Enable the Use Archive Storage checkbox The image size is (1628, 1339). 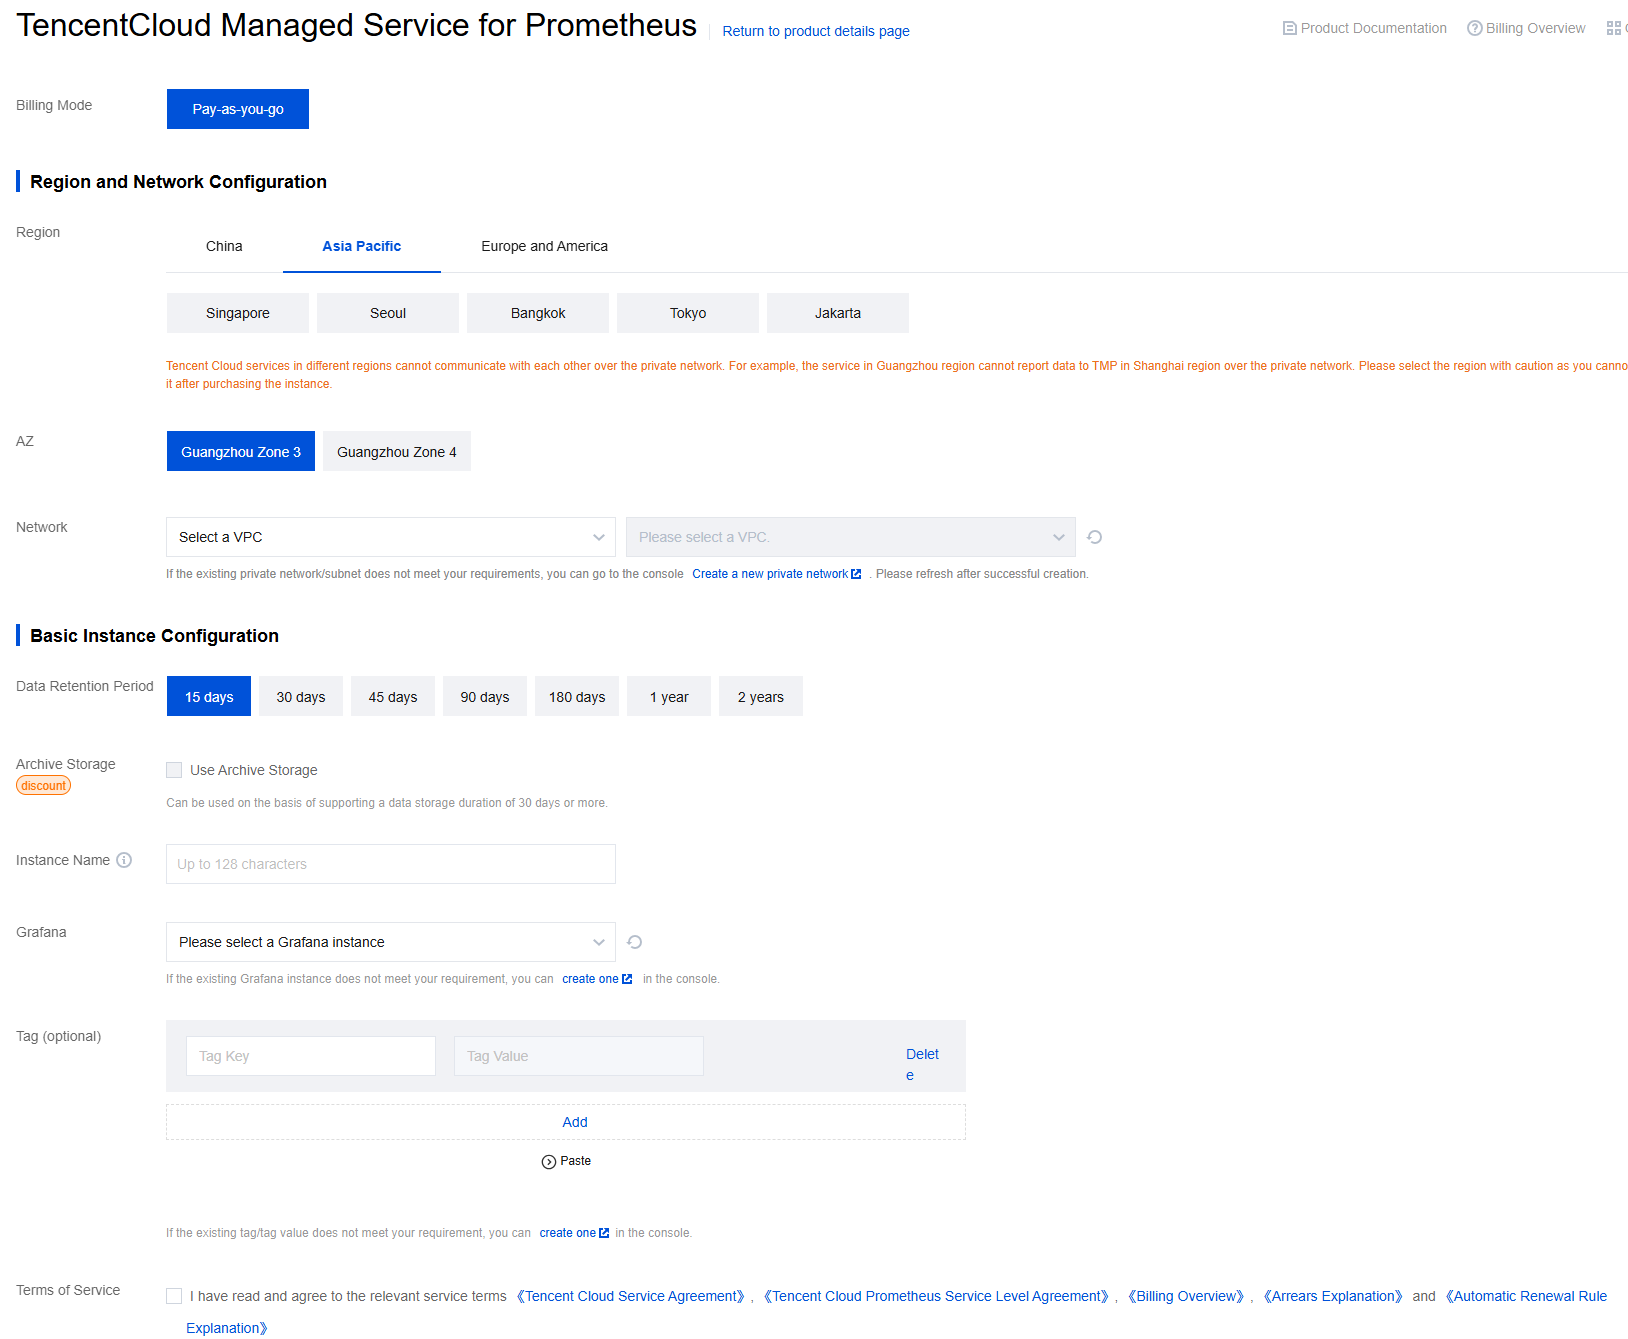(174, 770)
